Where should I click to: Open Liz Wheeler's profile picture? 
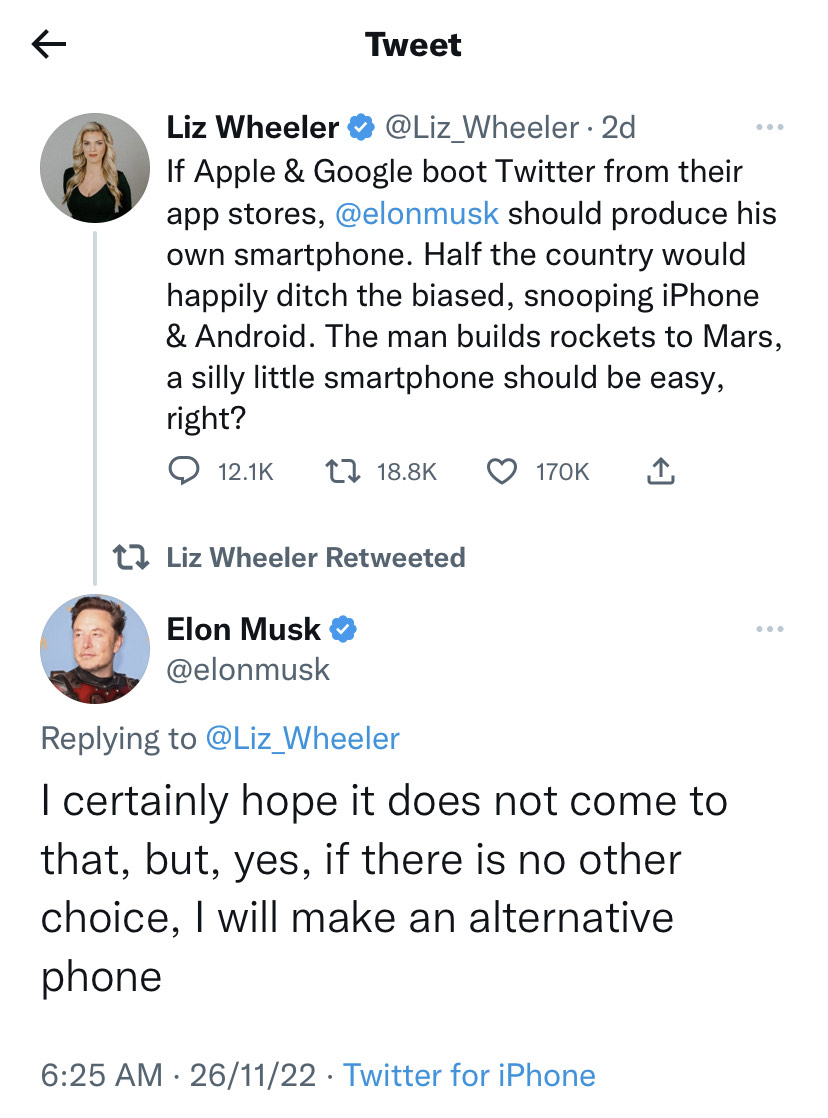(x=94, y=168)
